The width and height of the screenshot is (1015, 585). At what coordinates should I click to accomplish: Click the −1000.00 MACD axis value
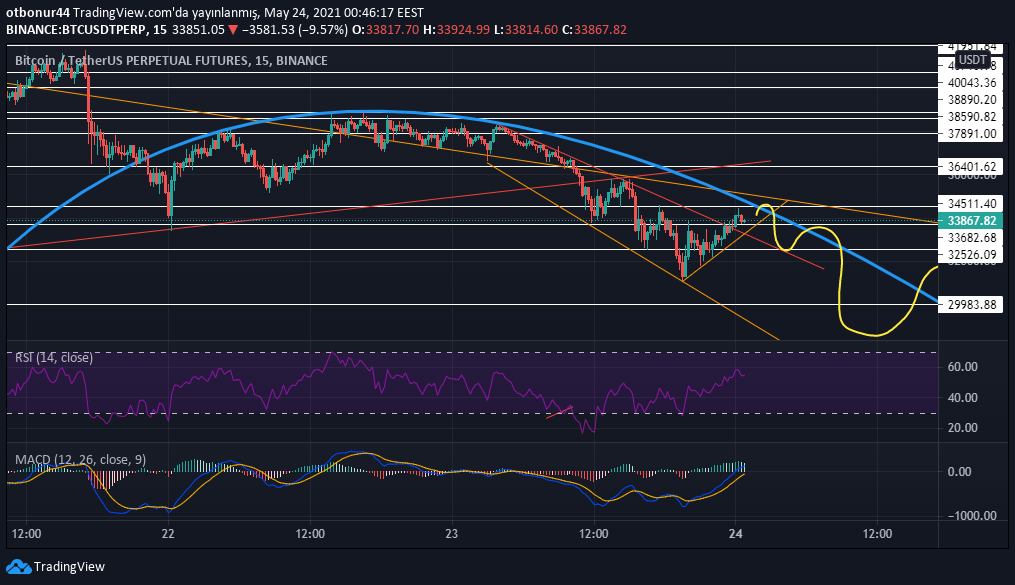pos(972,516)
